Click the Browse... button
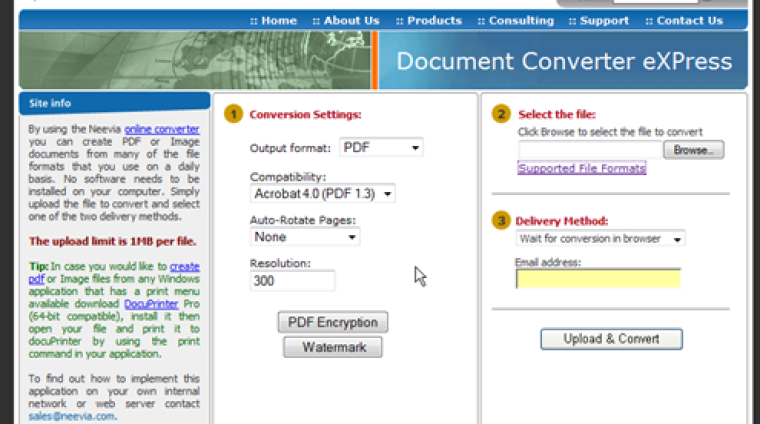 (x=694, y=150)
